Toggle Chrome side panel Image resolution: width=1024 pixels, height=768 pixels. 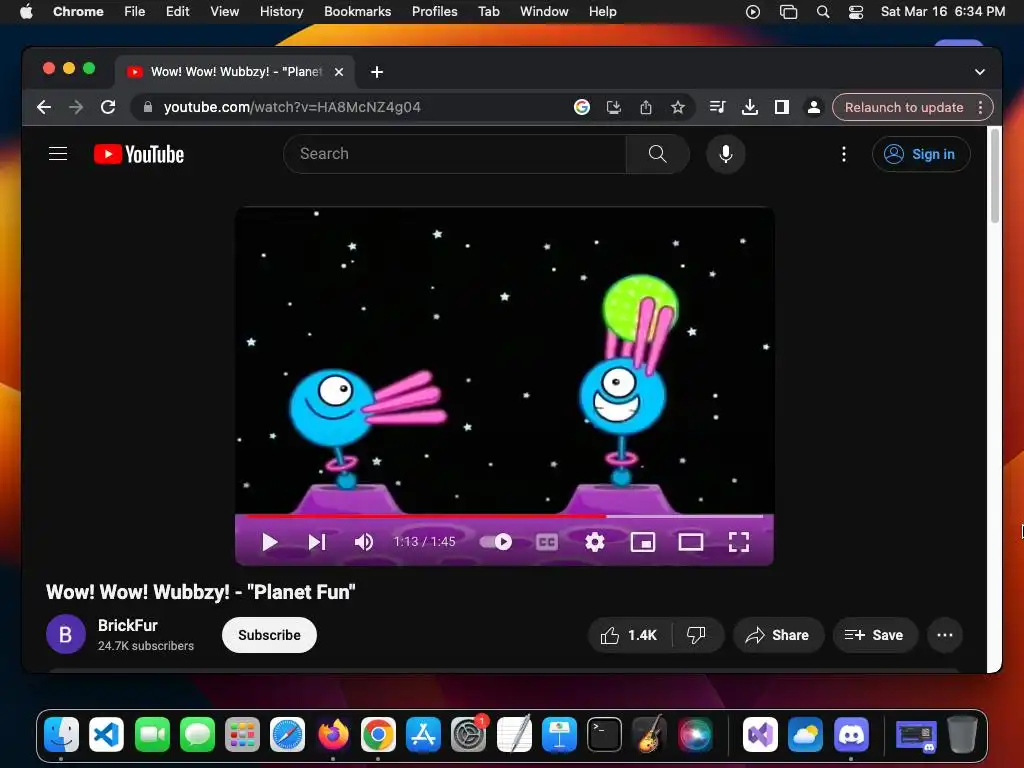782,107
